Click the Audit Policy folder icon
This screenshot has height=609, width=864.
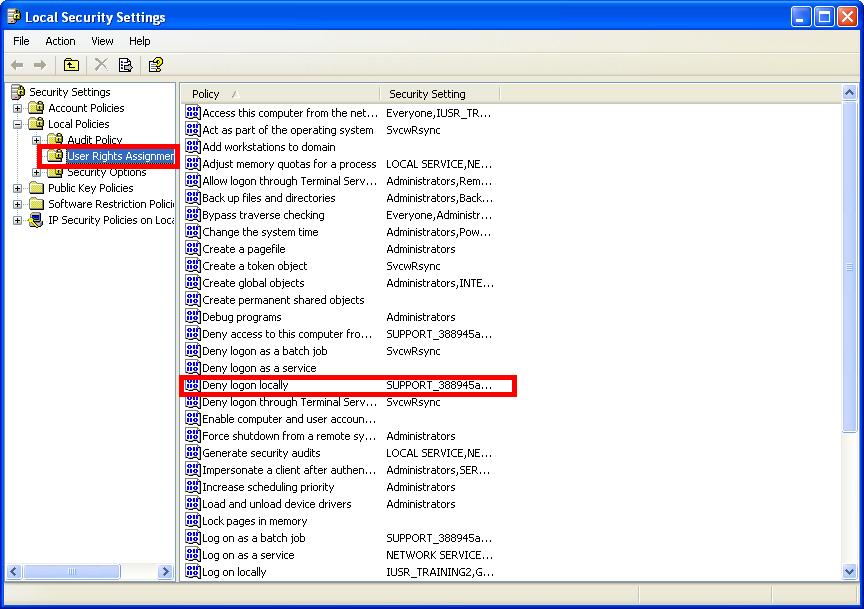pyautogui.click(x=55, y=139)
